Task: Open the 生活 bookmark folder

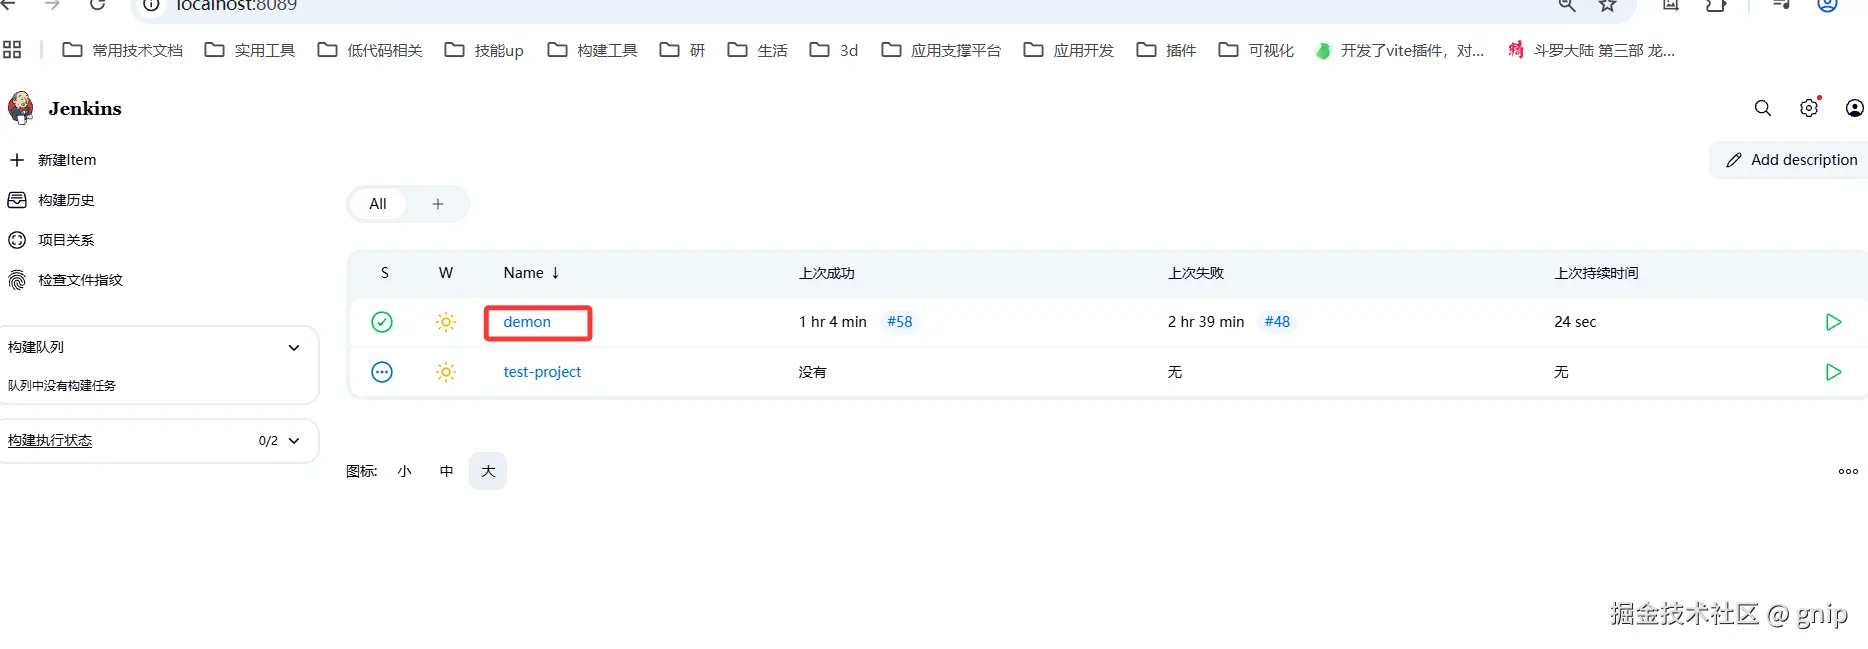Action: tap(757, 50)
